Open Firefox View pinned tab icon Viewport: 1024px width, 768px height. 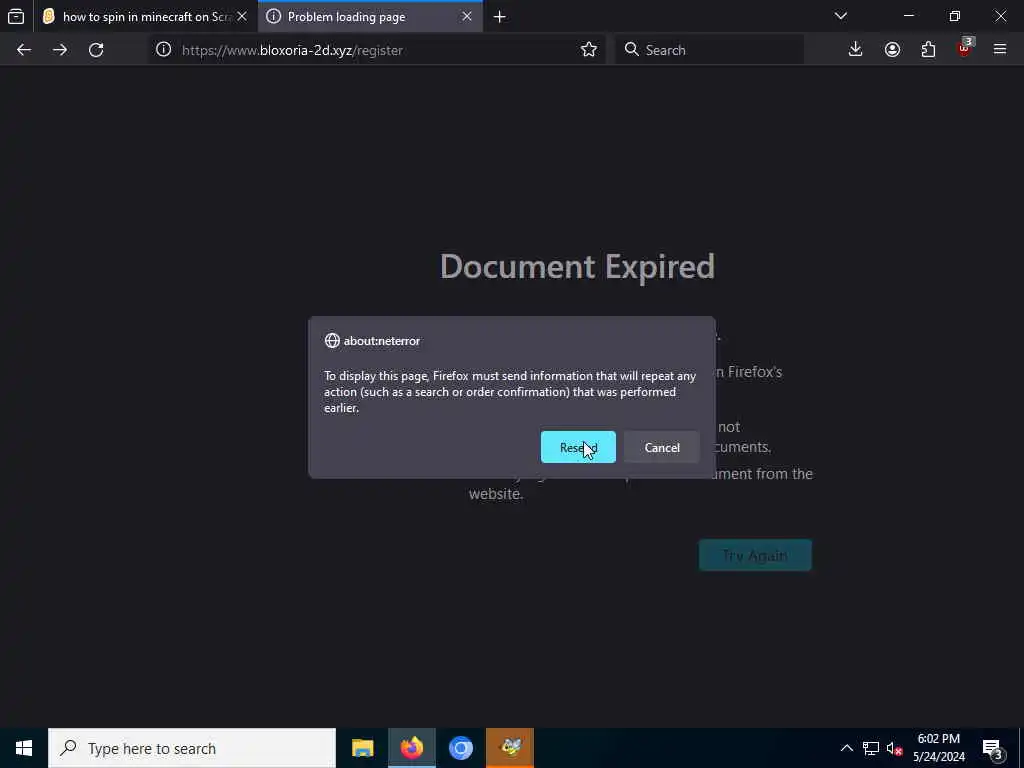click(x=16, y=16)
